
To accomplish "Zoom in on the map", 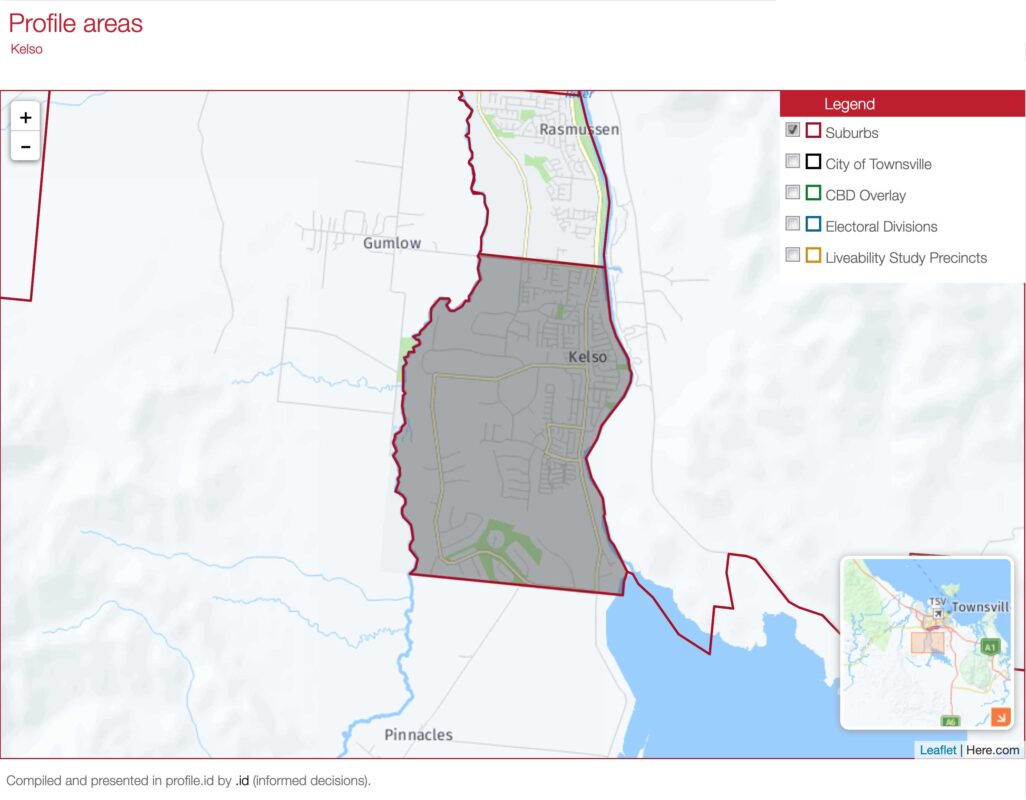I will coord(25,117).
